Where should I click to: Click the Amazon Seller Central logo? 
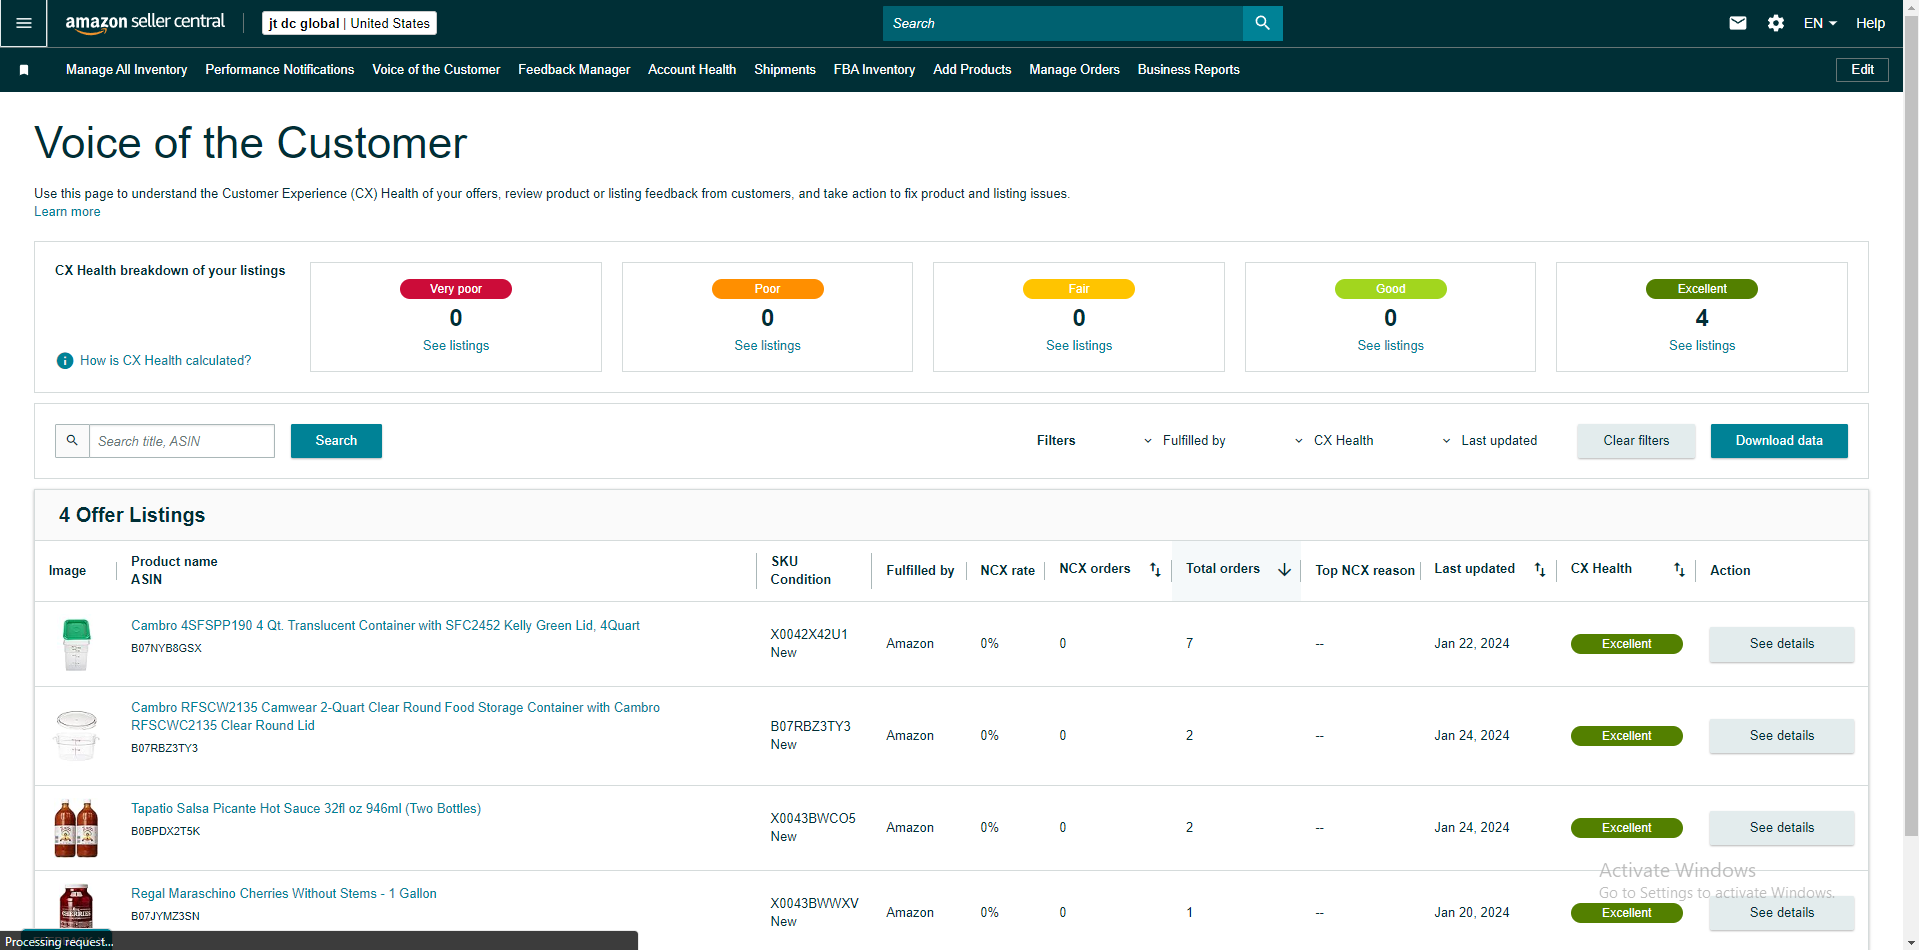pos(145,23)
